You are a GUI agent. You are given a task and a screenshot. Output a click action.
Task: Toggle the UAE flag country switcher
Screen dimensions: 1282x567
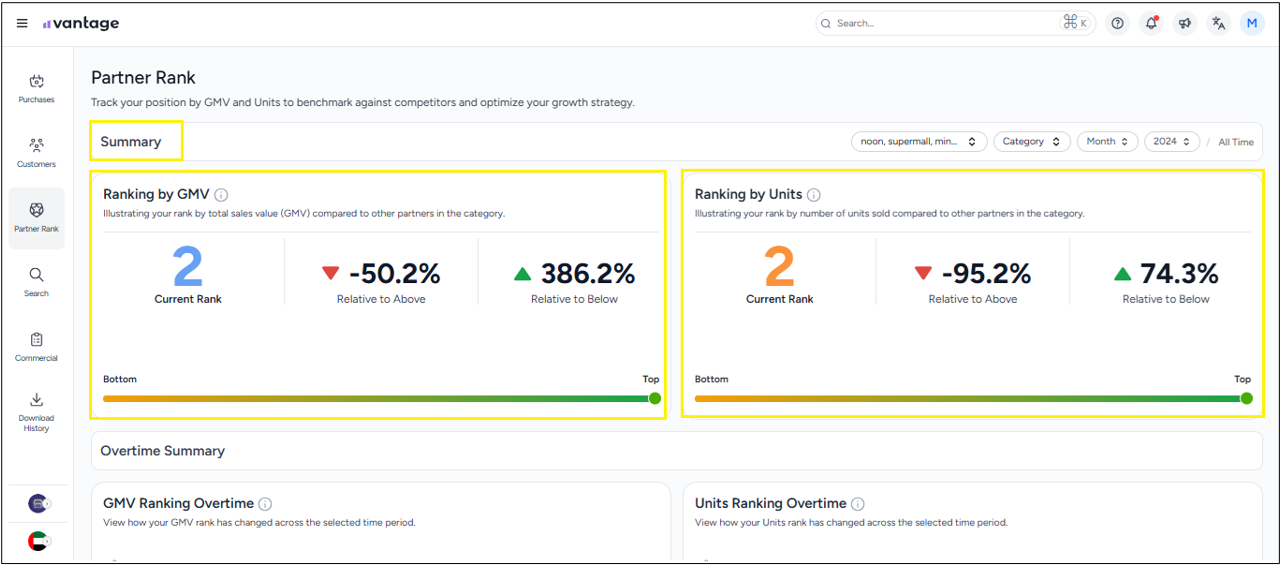(x=38, y=541)
